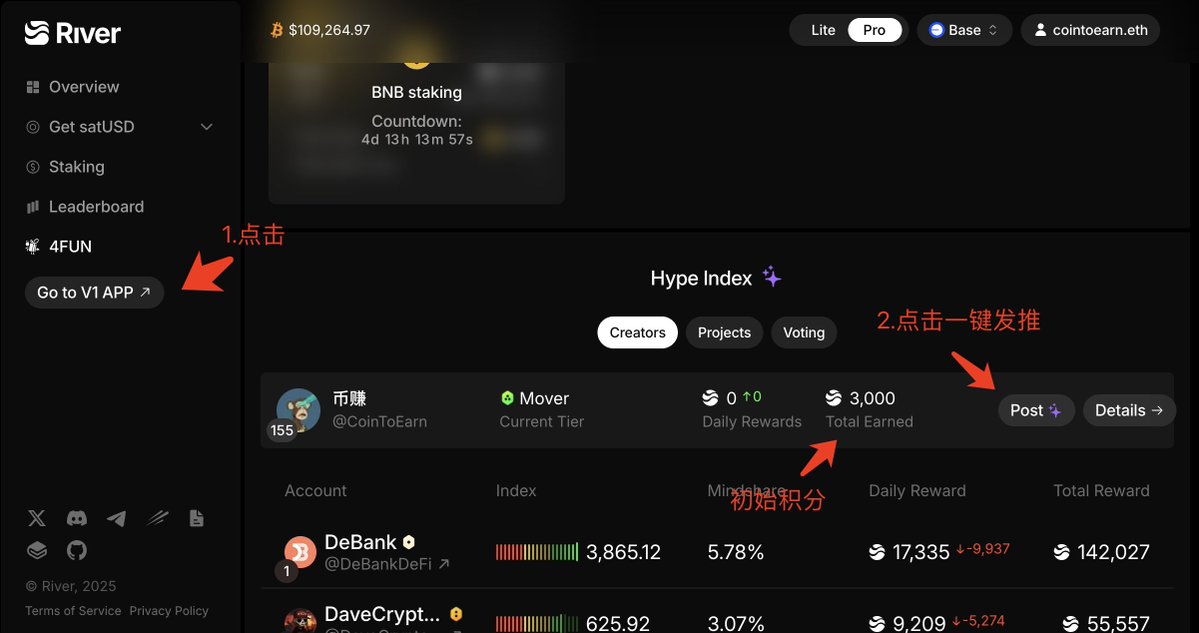The height and width of the screenshot is (633, 1199).
Task: Click DeBank's index heat bar
Action: click(537, 552)
